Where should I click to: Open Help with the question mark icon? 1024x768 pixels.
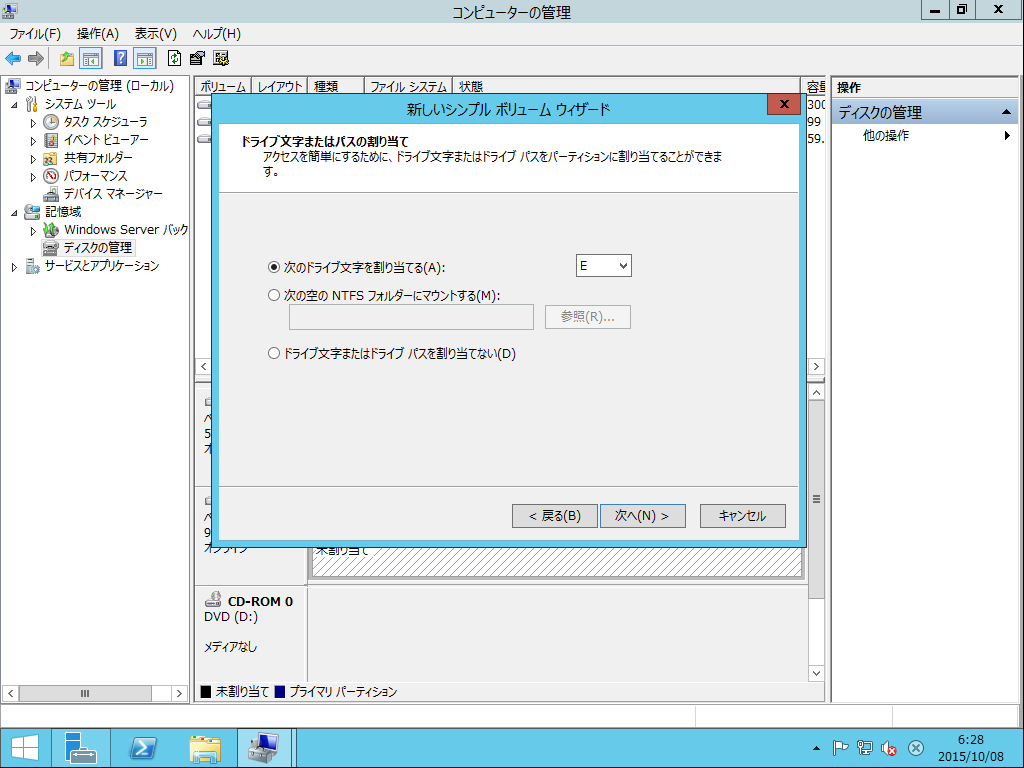coord(120,59)
